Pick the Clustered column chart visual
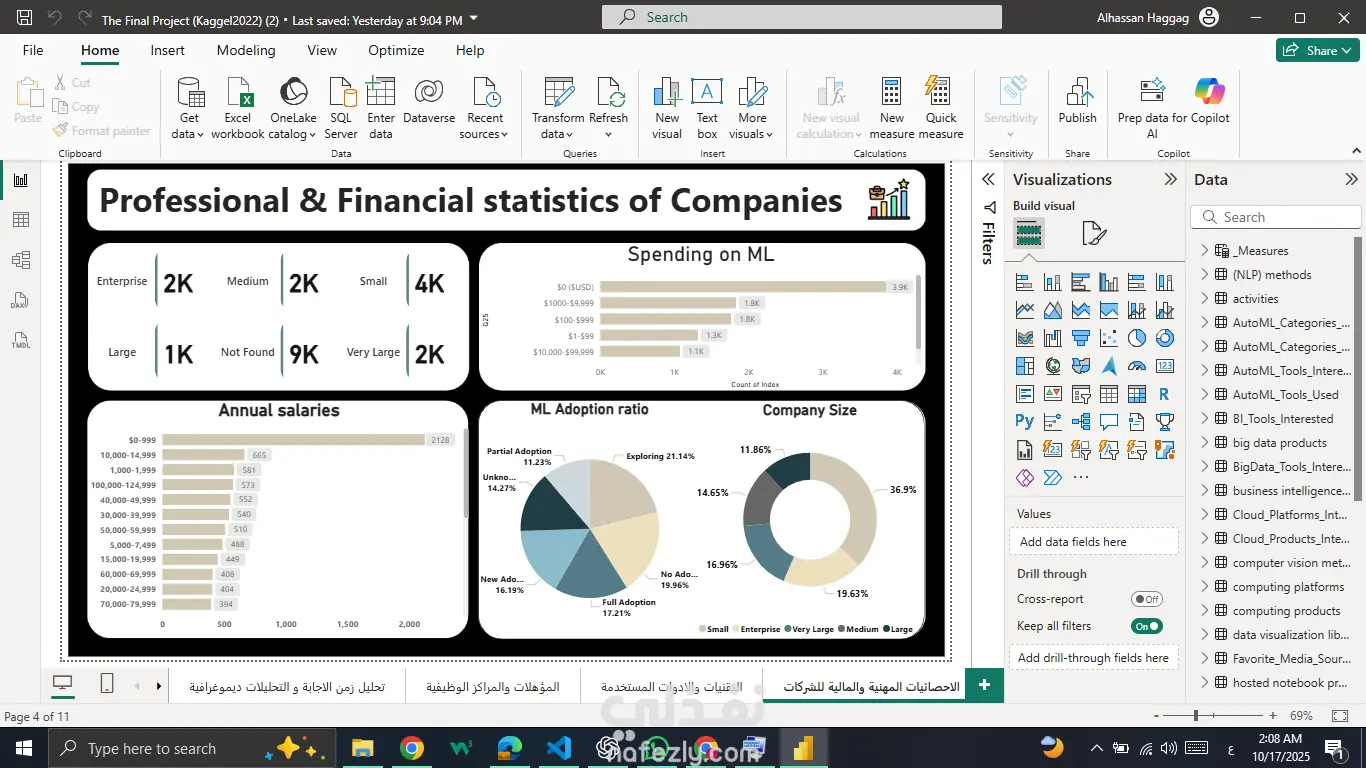Screen dimensions: 1366x768 pos(1109,282)
